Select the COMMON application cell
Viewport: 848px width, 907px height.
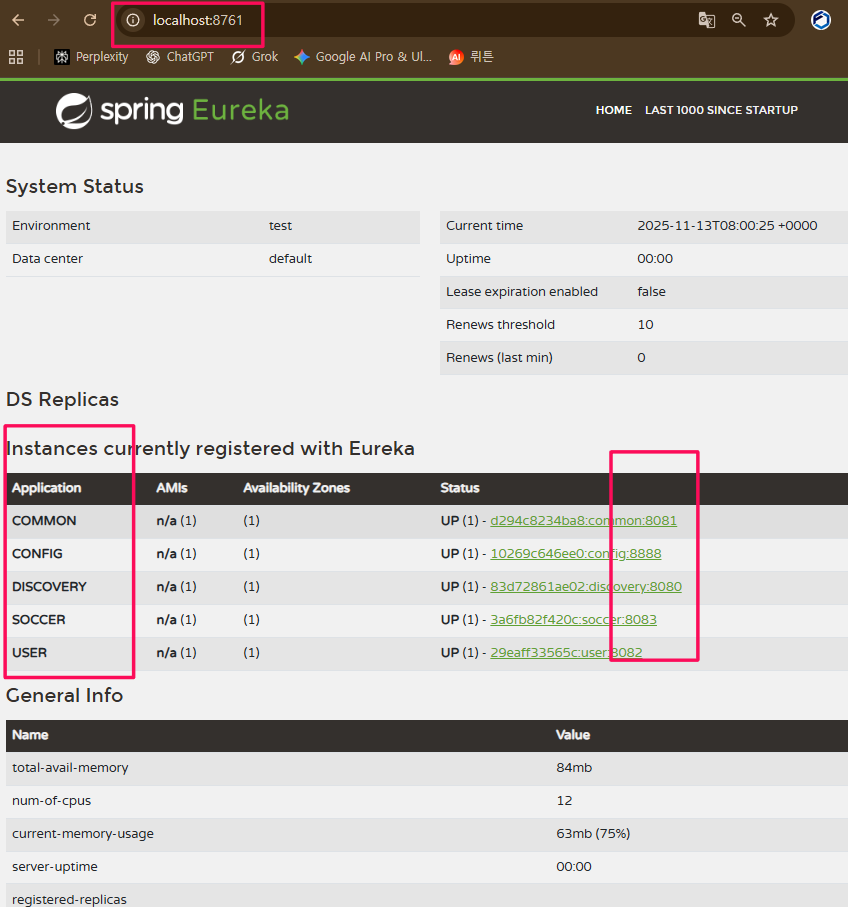coord(44,521)
